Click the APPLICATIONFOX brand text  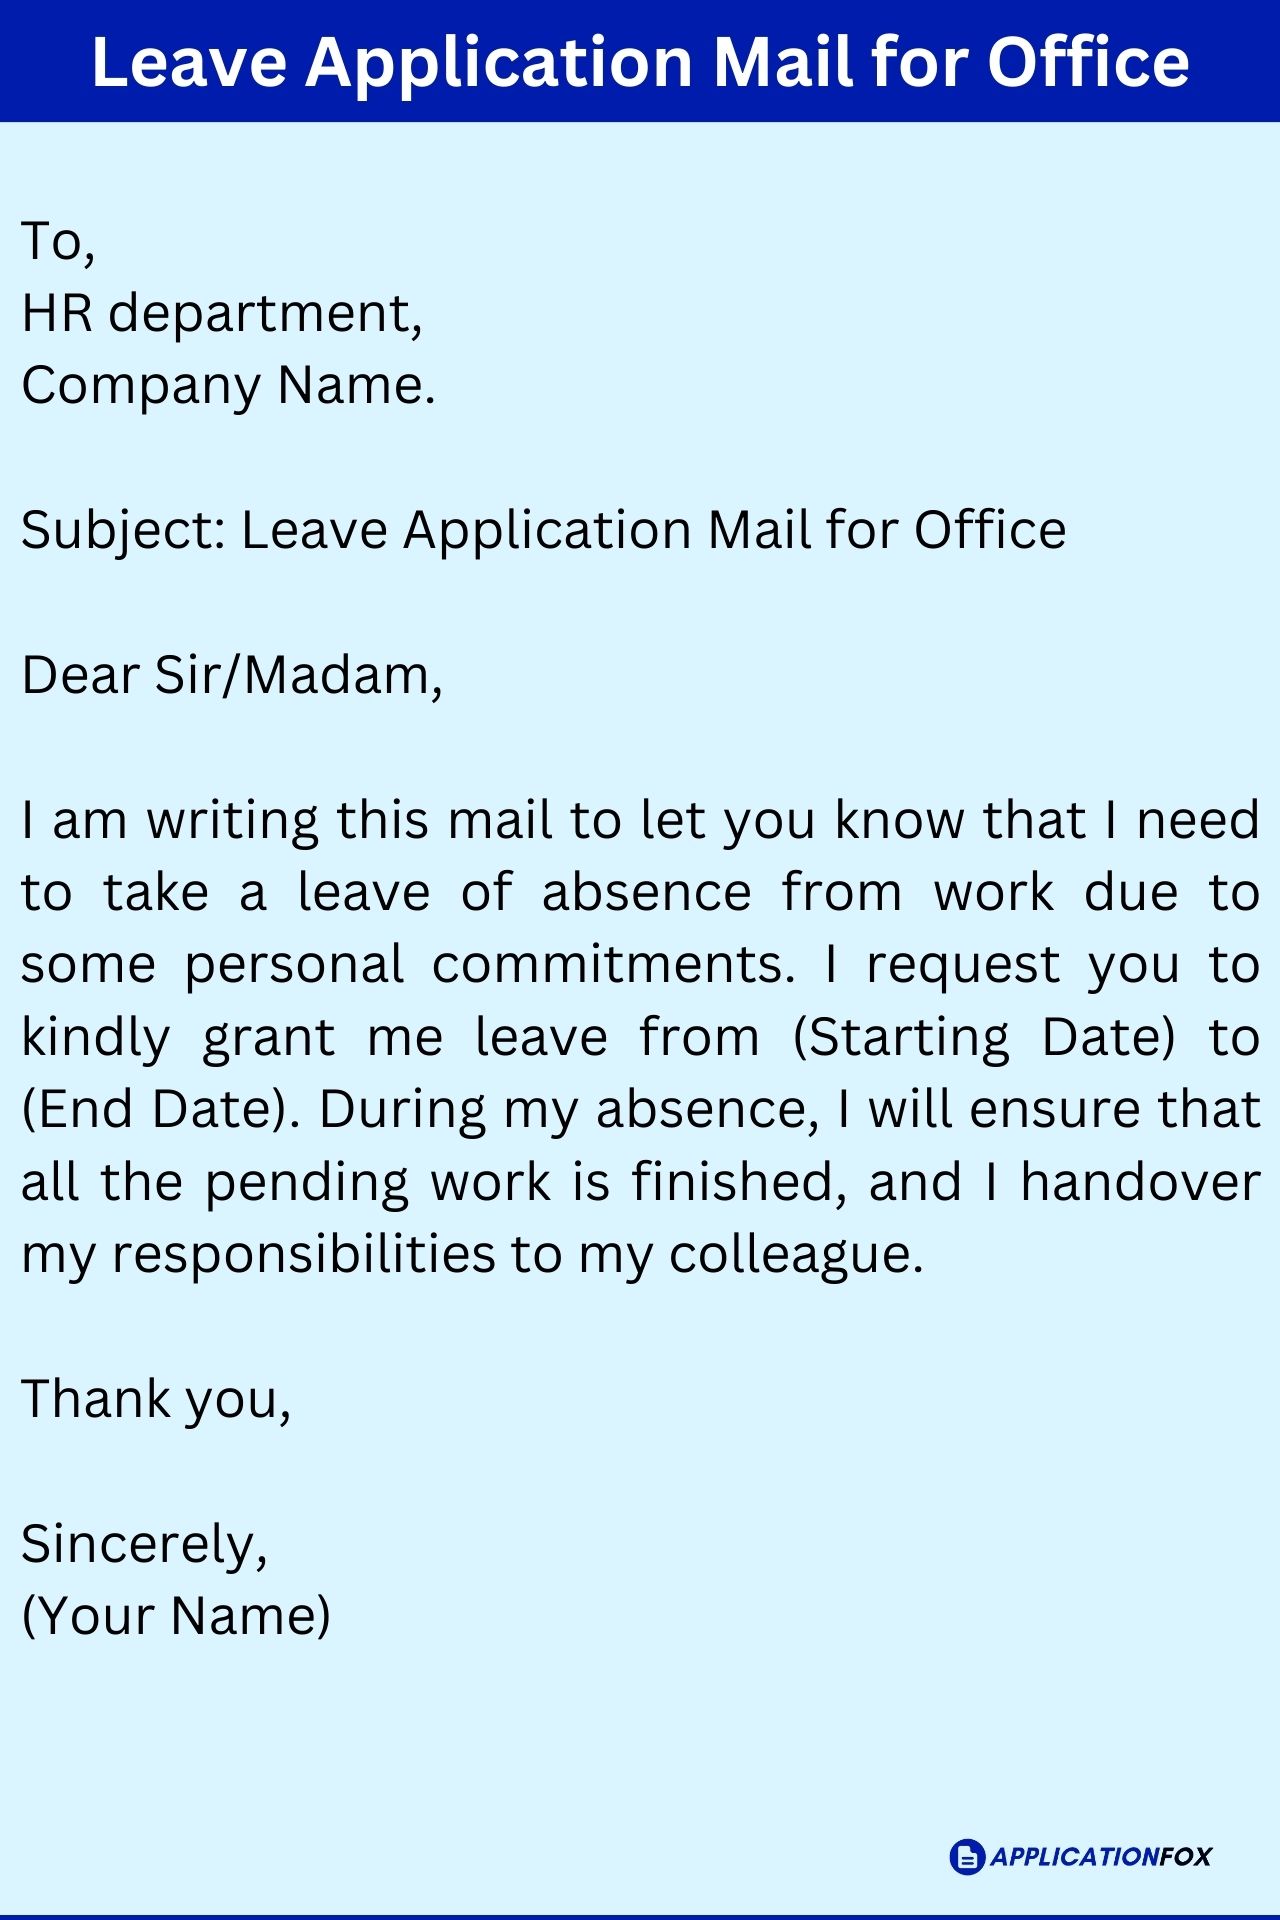coord(1101,1857)
